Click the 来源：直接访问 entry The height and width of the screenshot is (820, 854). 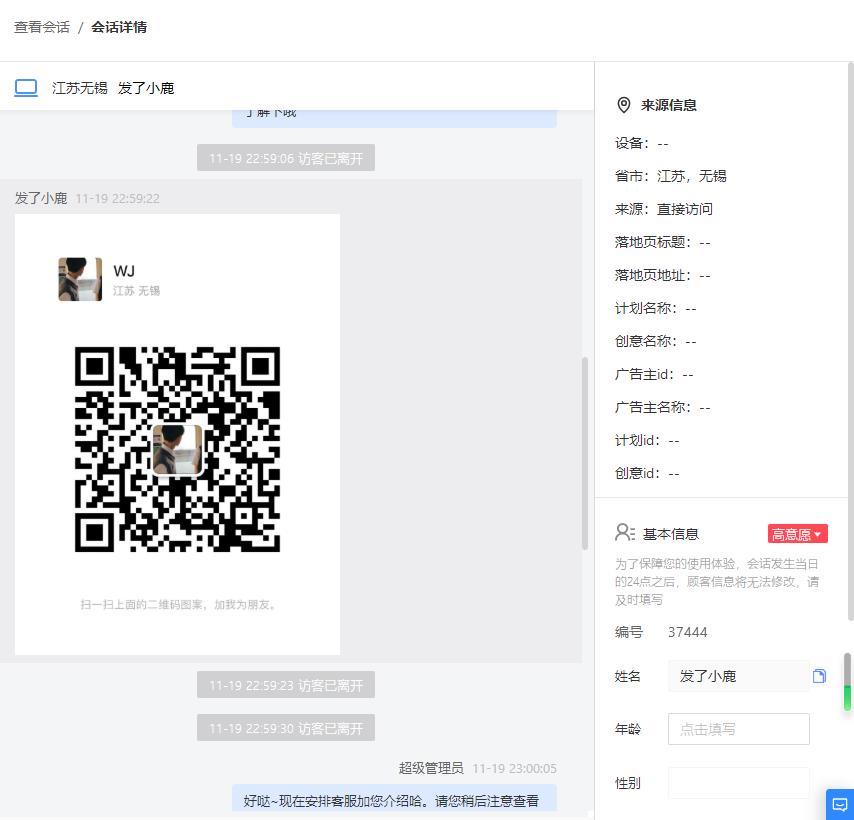(x=663, y=209)
